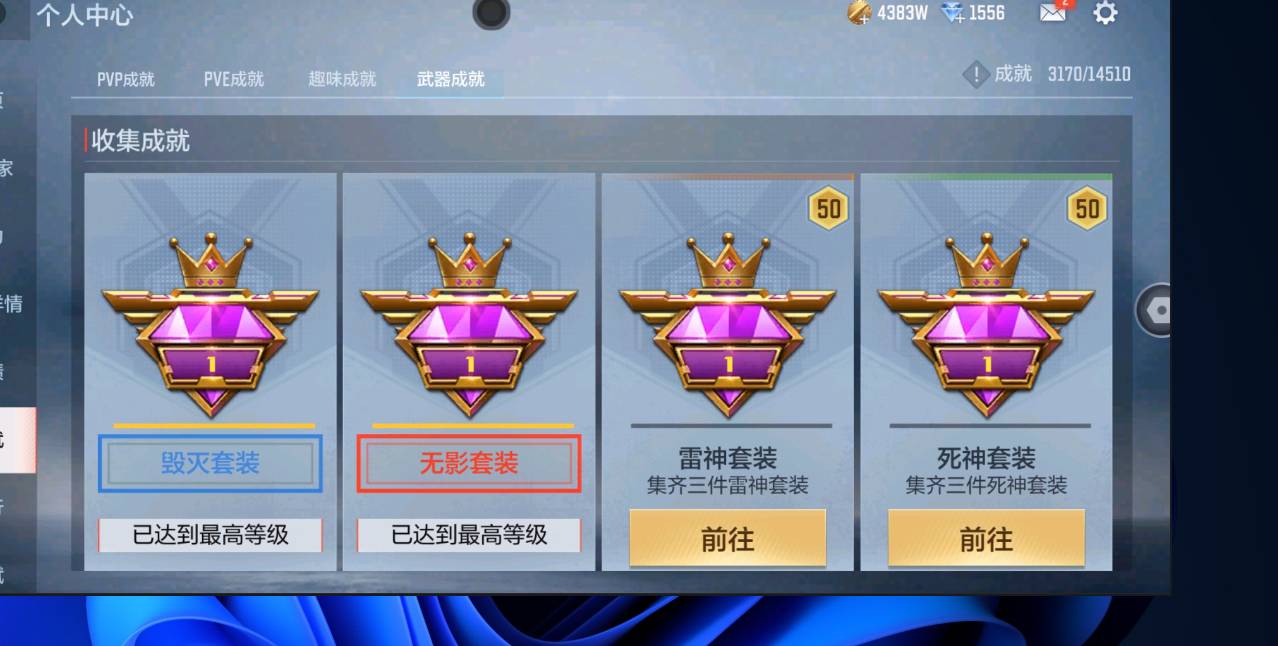
Task: Tap the 50 reward badge on 雷神套装
Action: (x=828, y=209)
